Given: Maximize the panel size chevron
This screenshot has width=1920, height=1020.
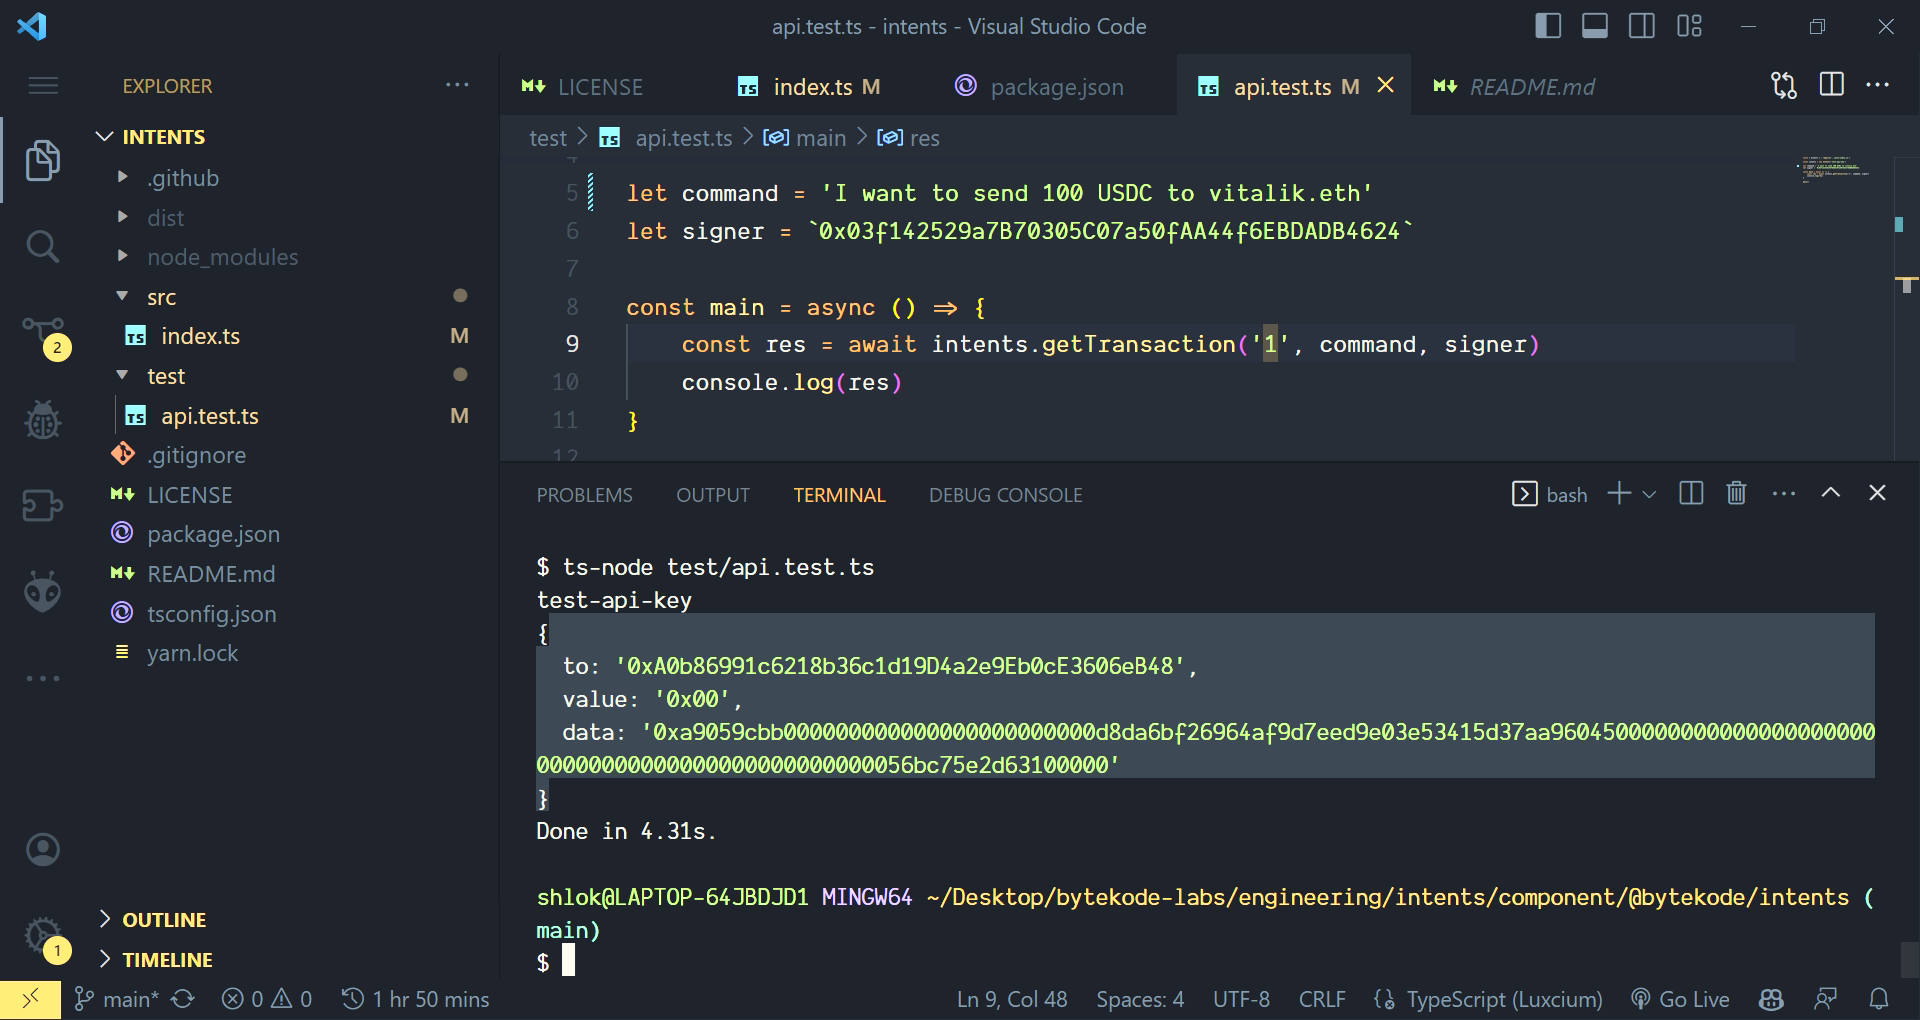Looking at the screenshot, I should [x=1831, y=493].
